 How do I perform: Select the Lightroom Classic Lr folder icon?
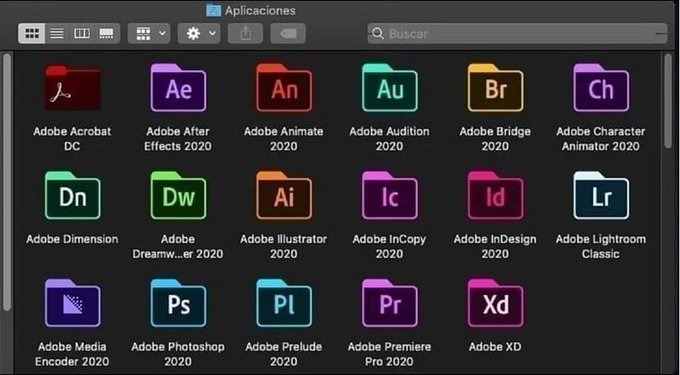click(x=601, y=196)
